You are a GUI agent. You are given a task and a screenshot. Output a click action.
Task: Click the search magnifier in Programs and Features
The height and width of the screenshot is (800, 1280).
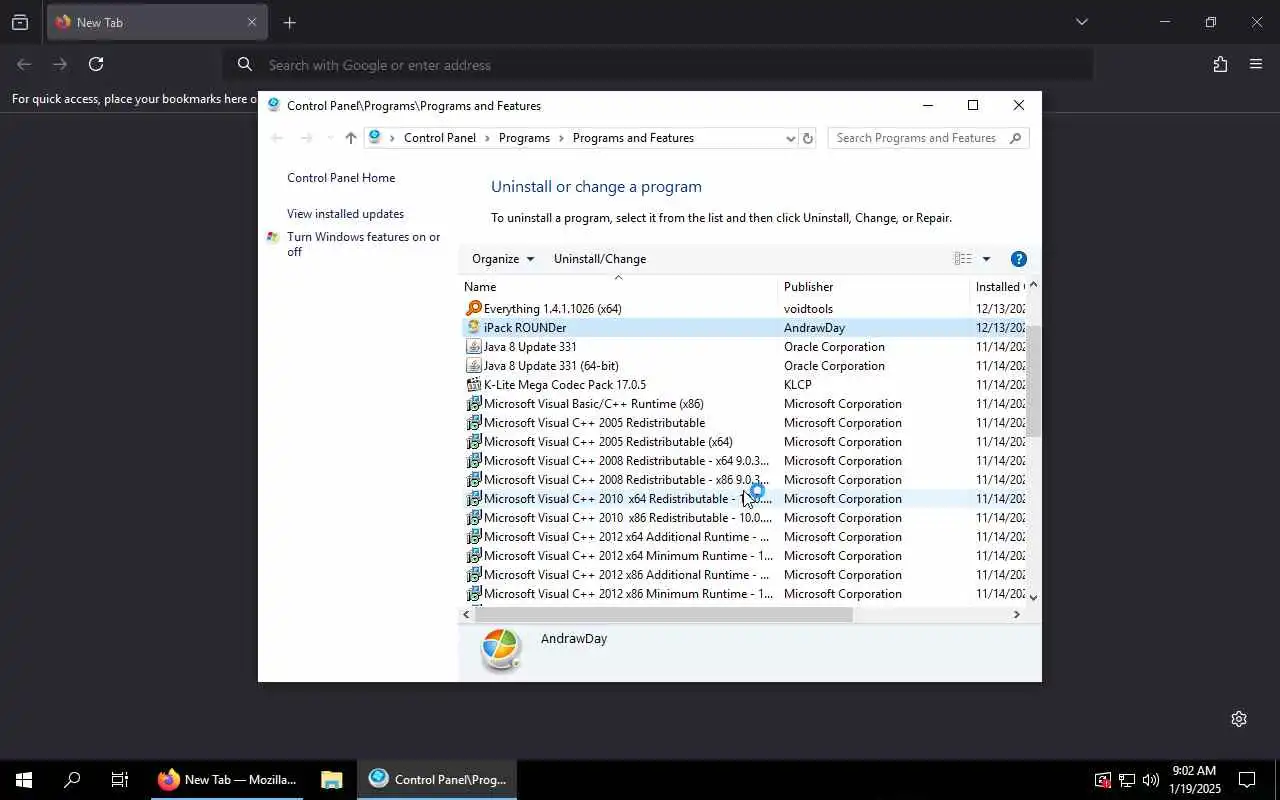click(1015, 138)
